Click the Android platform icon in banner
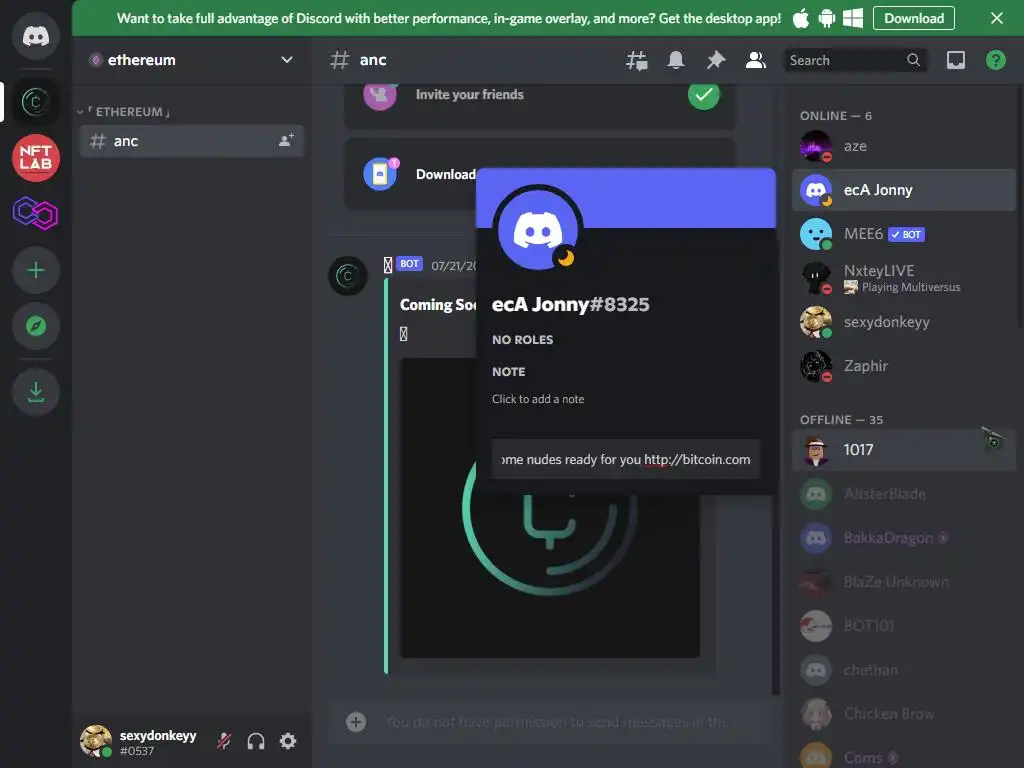 point(827,18)
